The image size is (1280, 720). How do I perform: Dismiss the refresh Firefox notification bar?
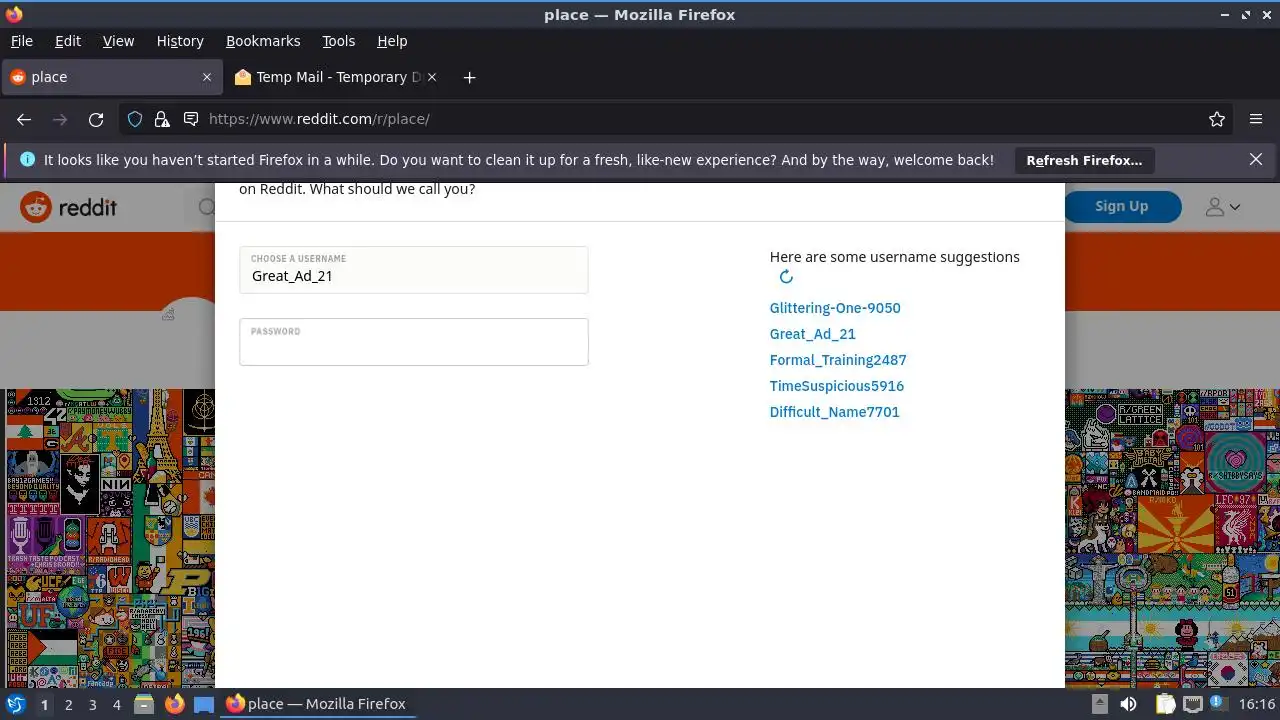tap(1256, 159)
